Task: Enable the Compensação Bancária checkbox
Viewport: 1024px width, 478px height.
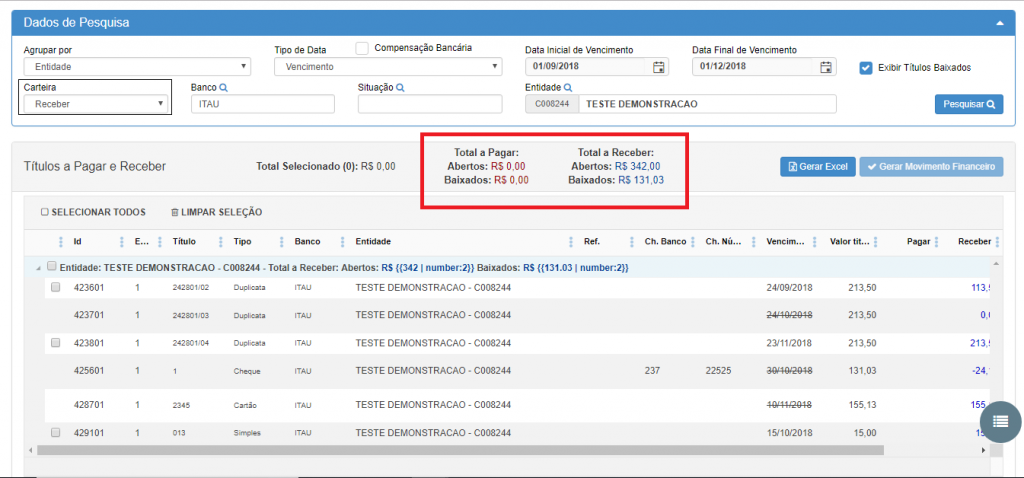Action: [x=362, y=48]
